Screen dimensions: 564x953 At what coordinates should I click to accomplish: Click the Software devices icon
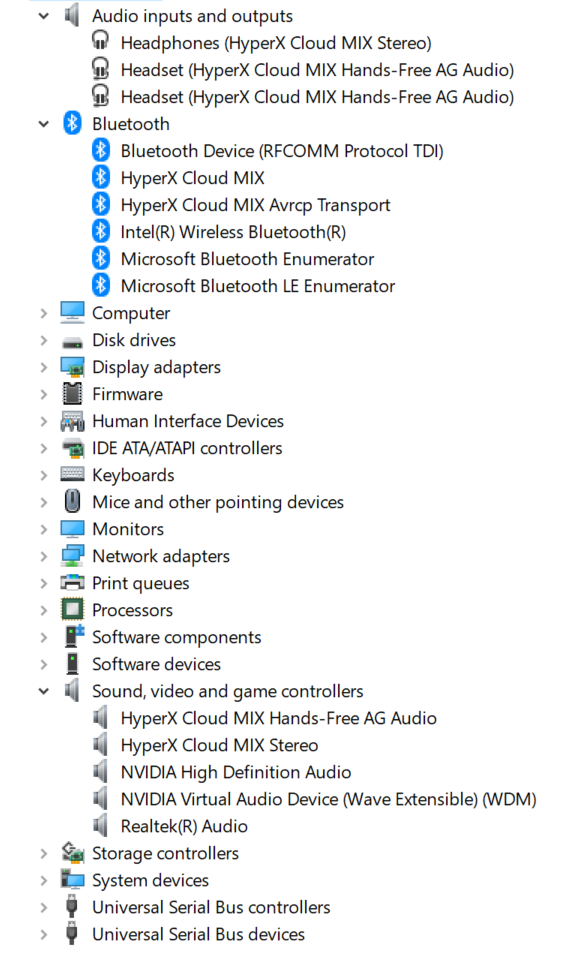click(x=72, y=664)
